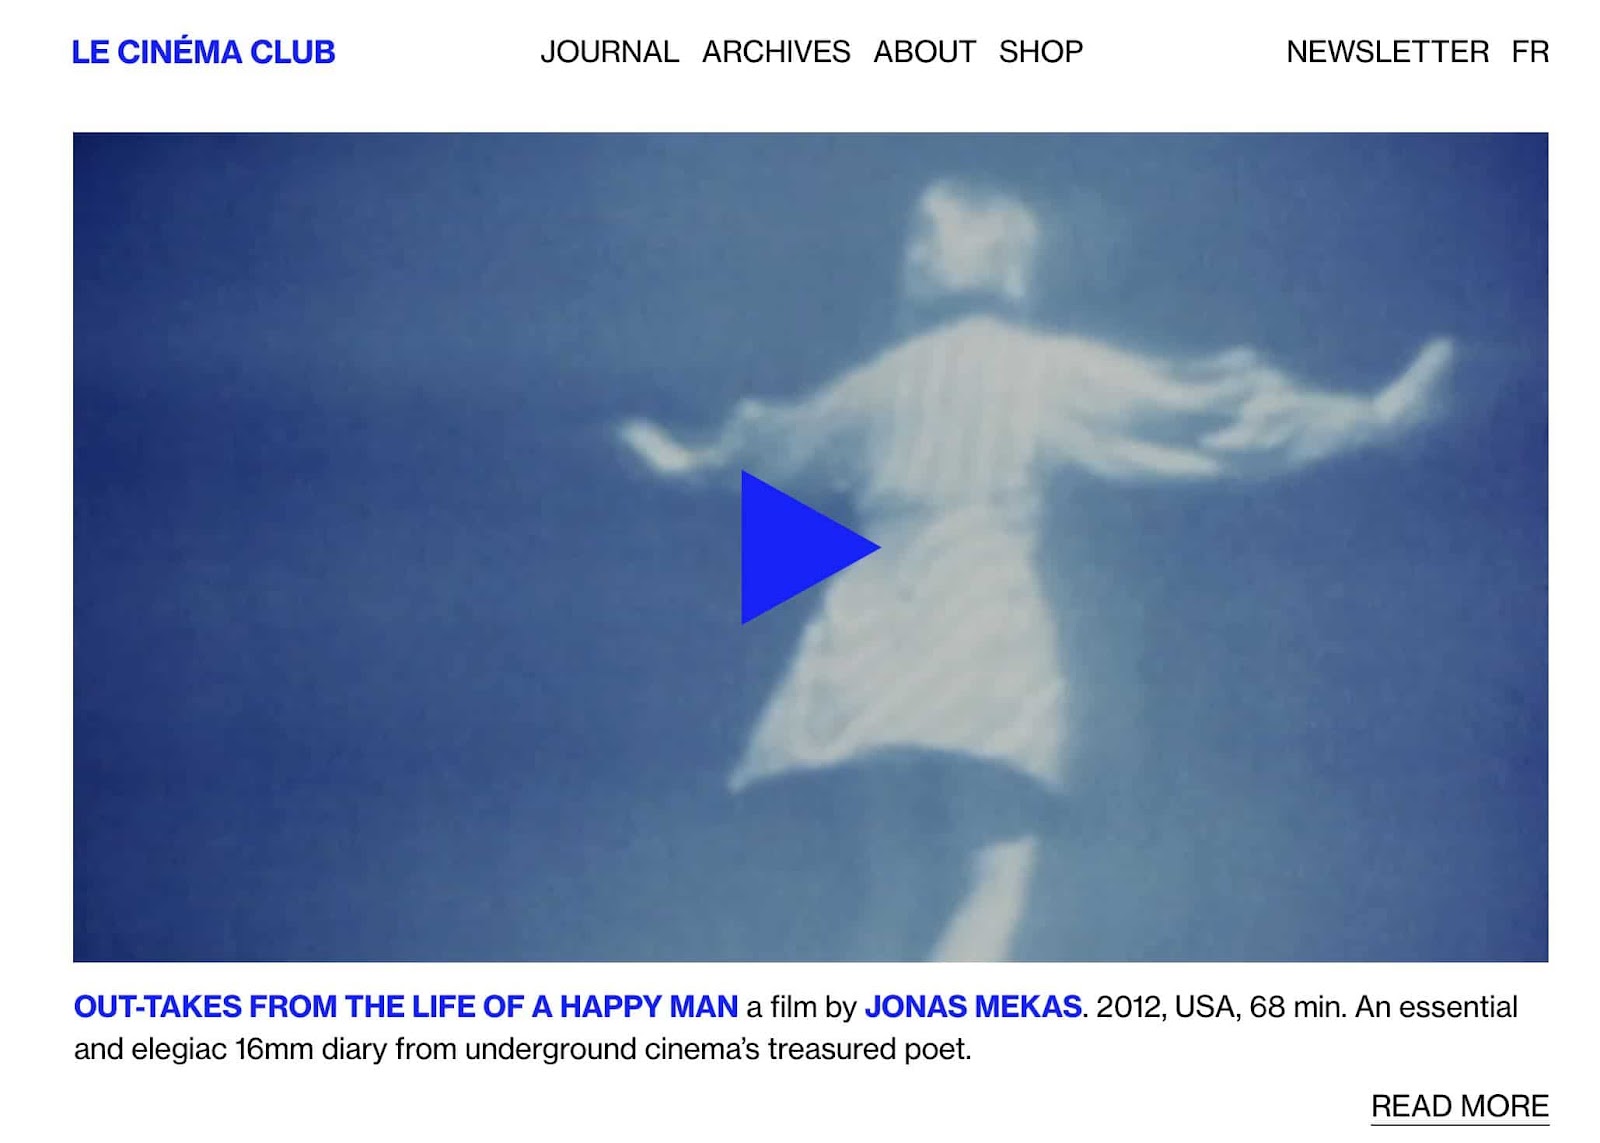Click the '2012, USA, 68 min' film details
The width and height of the screenshot is (1600, 1143).
1220,1006
